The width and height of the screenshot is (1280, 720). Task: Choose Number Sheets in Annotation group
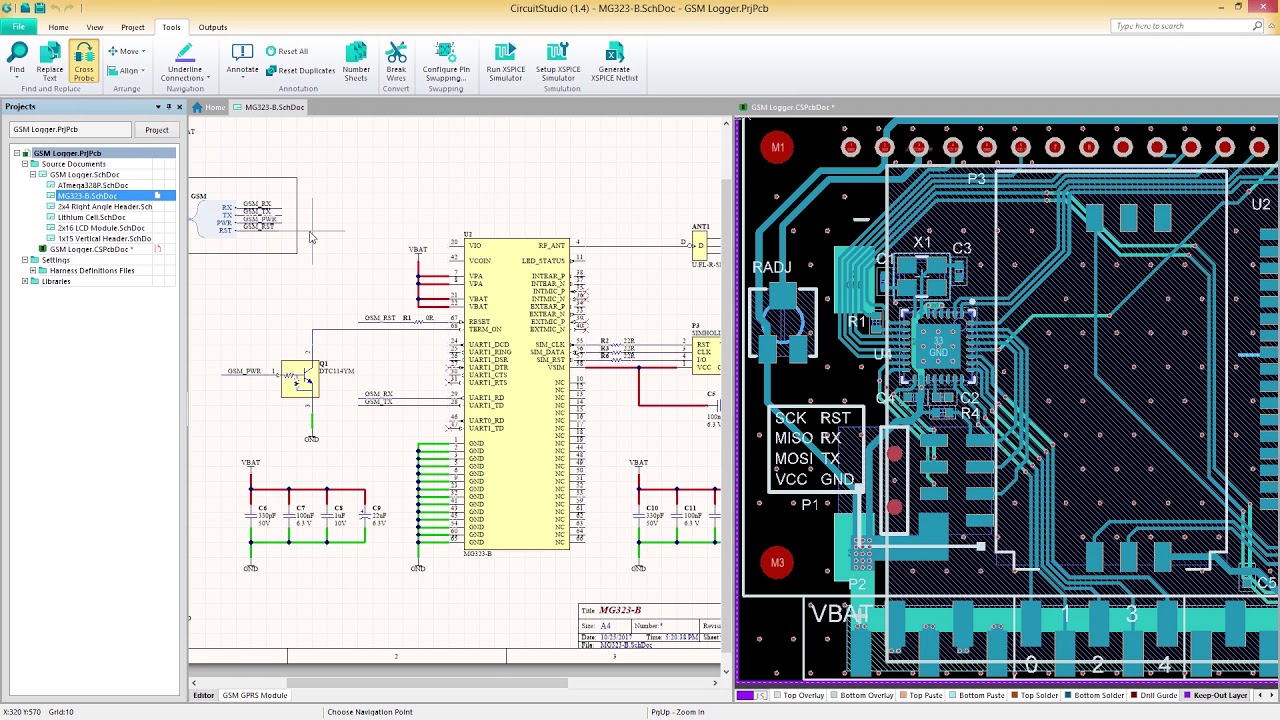[356, 61]
